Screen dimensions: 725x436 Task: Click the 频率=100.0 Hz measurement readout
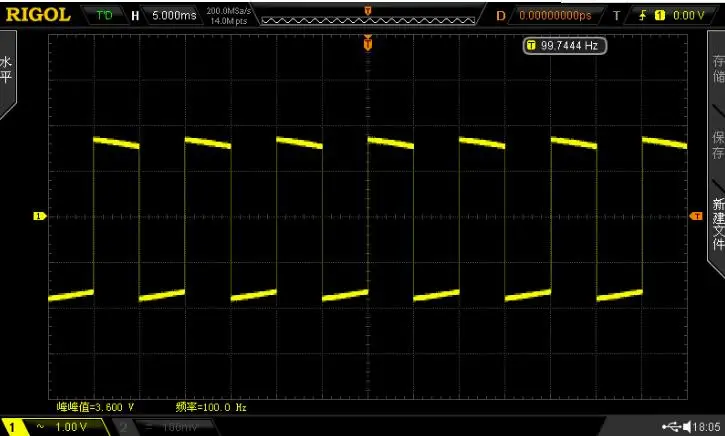[x=211, y=407]
